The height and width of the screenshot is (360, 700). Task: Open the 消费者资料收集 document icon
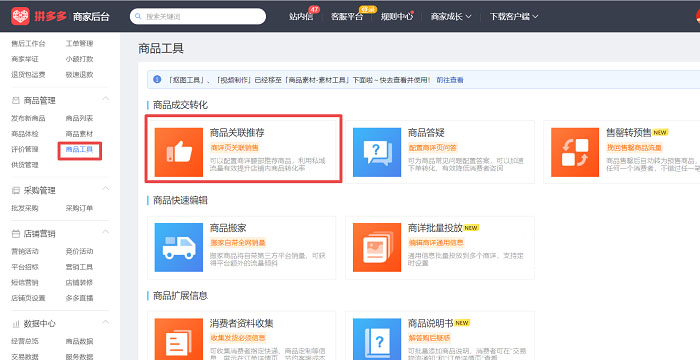[x=179, y=339]
